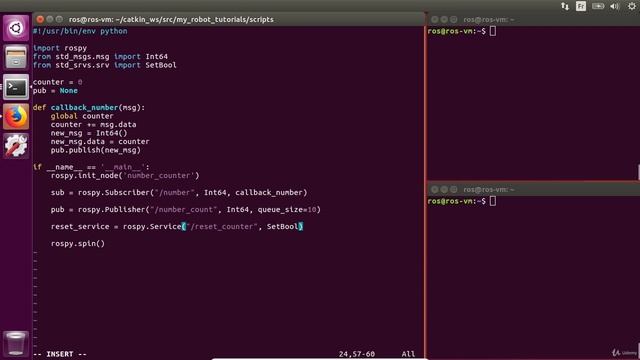Open the Files manager in the dock
The height and width of the screenshot is (360, 640).
coord(16,57)
